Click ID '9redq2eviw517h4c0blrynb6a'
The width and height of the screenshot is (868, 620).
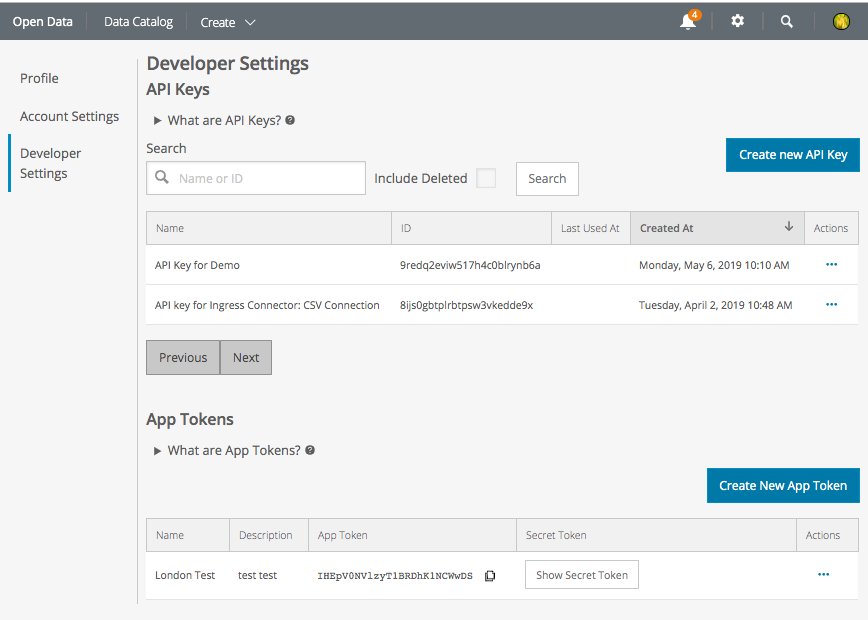(470, 265)
